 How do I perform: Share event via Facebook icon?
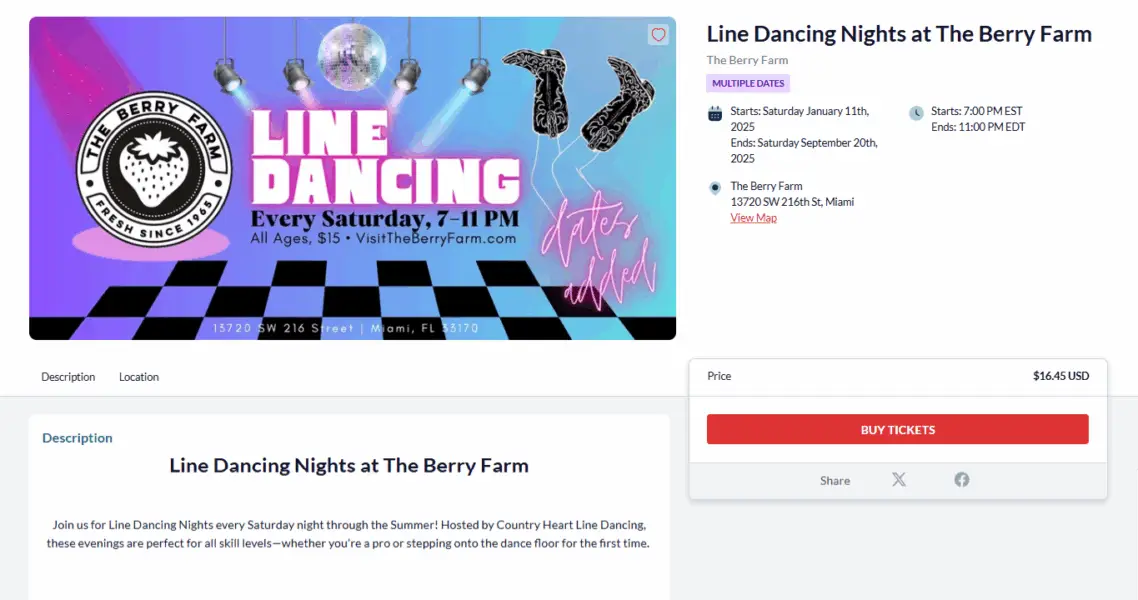(962, 480)
